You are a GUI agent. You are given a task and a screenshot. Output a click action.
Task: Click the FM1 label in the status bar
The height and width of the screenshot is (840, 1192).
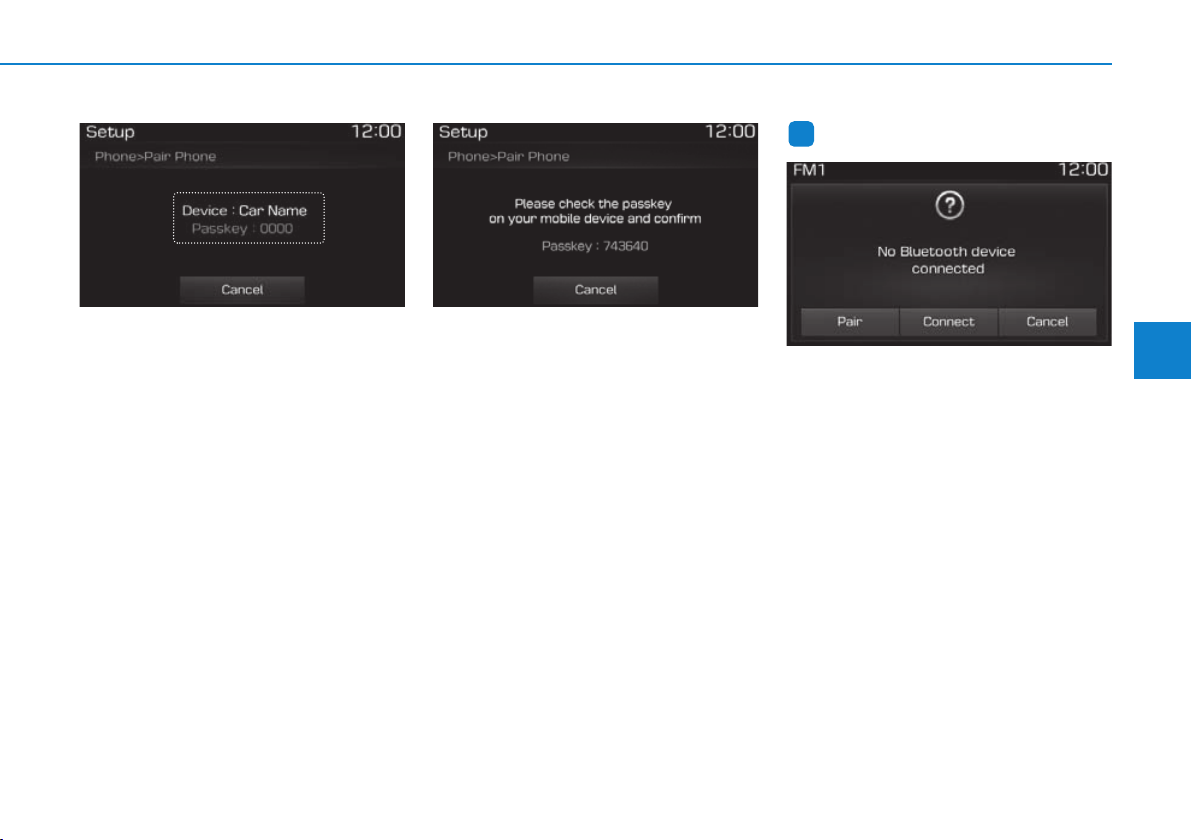(x=809, y=170)
